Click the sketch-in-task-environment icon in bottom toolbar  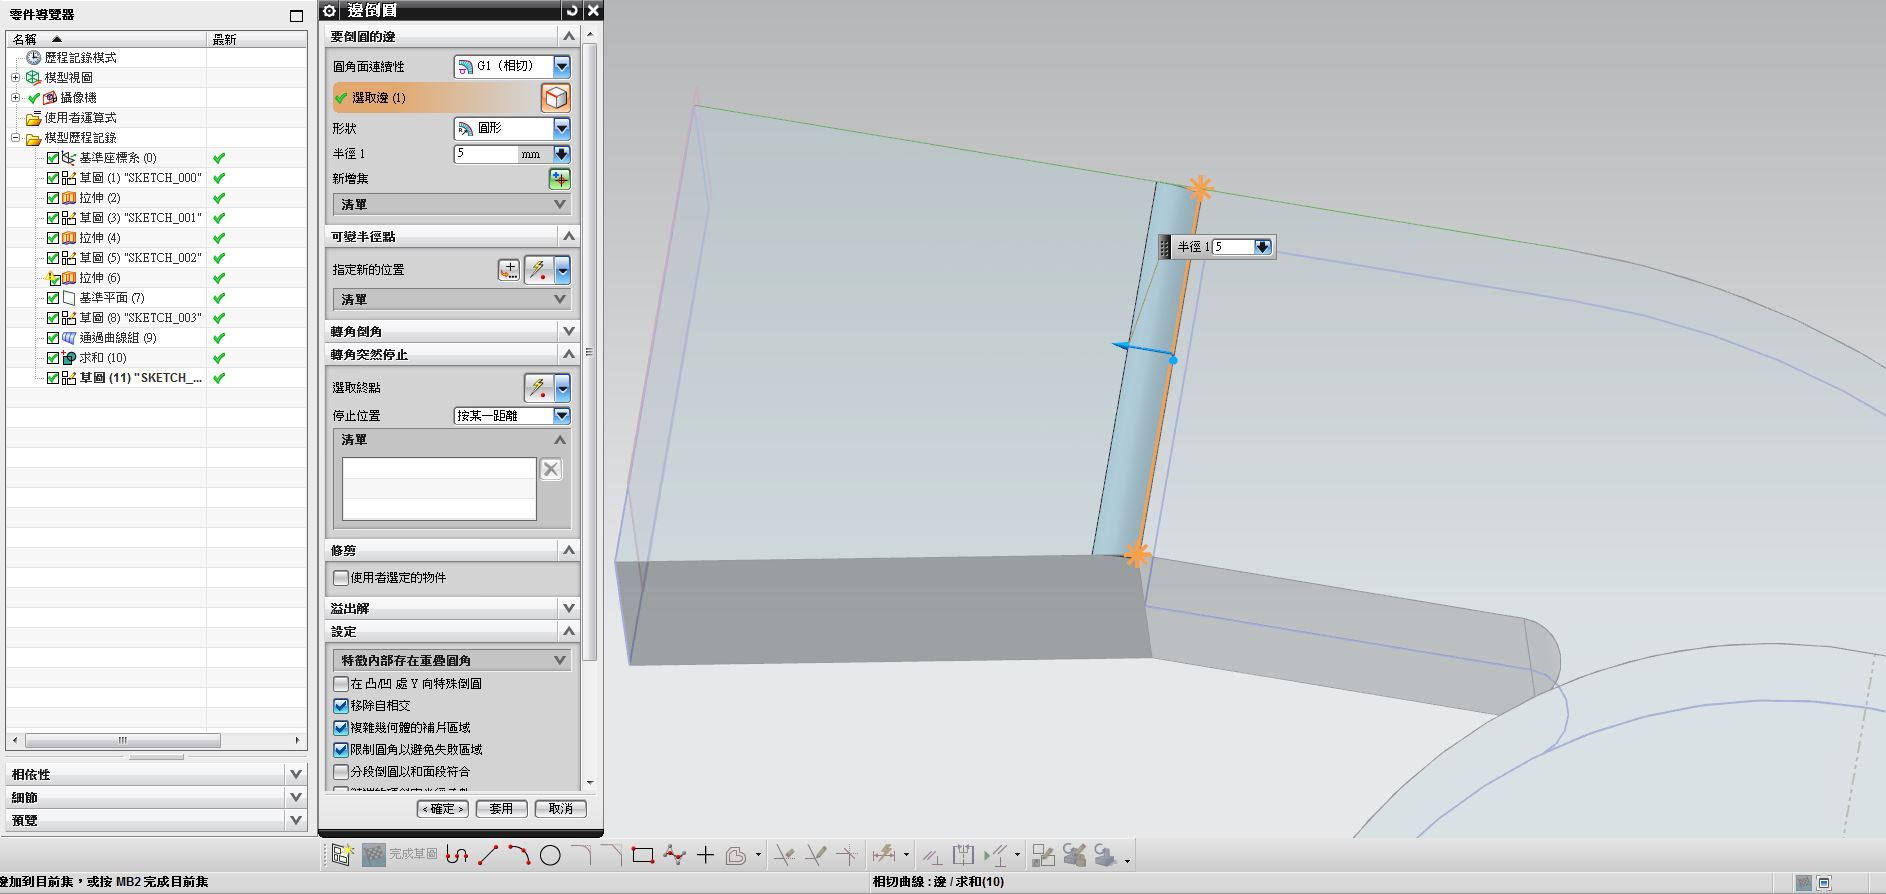coord(342,855)
